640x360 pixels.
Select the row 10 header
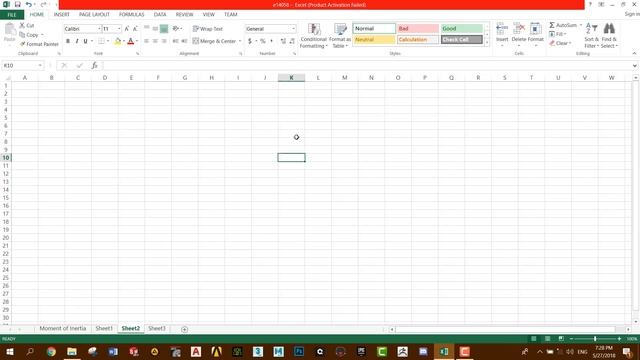tap(6, 158)
